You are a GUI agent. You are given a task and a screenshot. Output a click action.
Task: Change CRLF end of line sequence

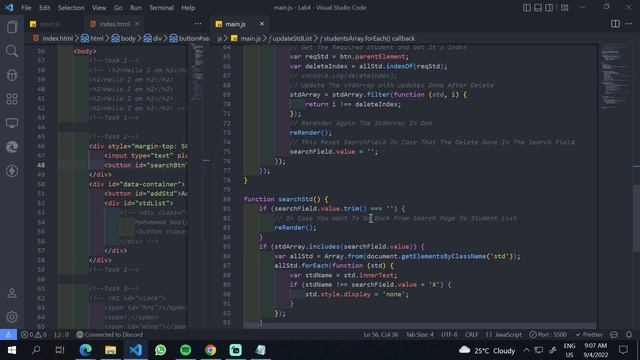[471, 334]
